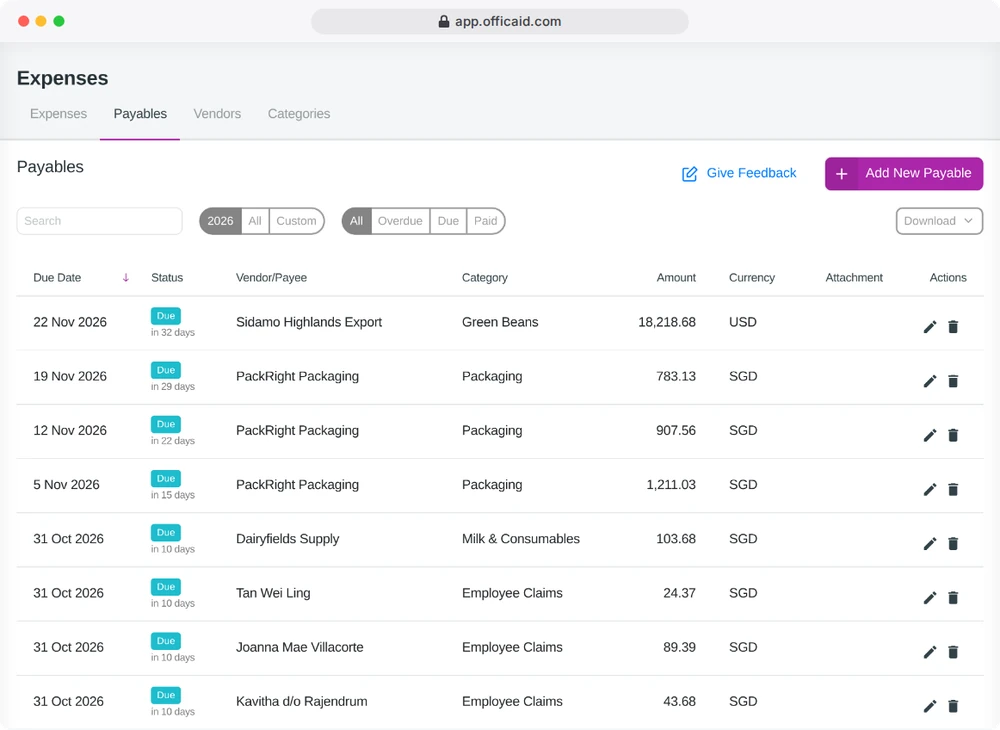Filter payables by Due status
1000x730 pixels.
(448, 221)
